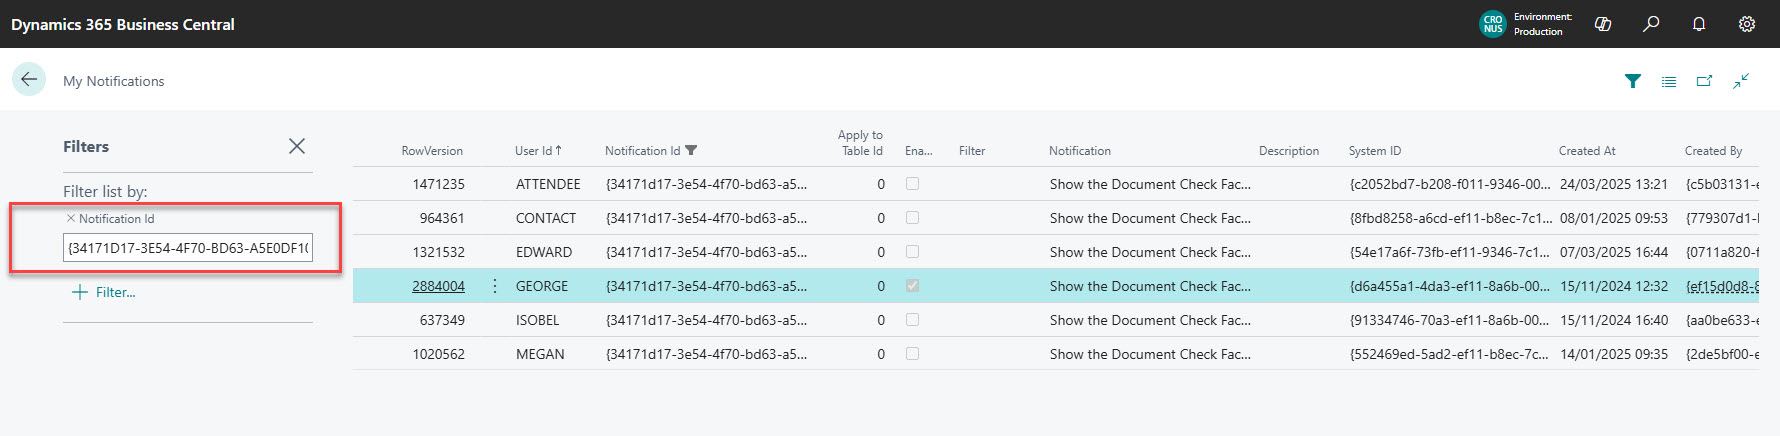Click the Dynamics 365 Business Central title
This screenshot has height=436, width=1780.
123,24
